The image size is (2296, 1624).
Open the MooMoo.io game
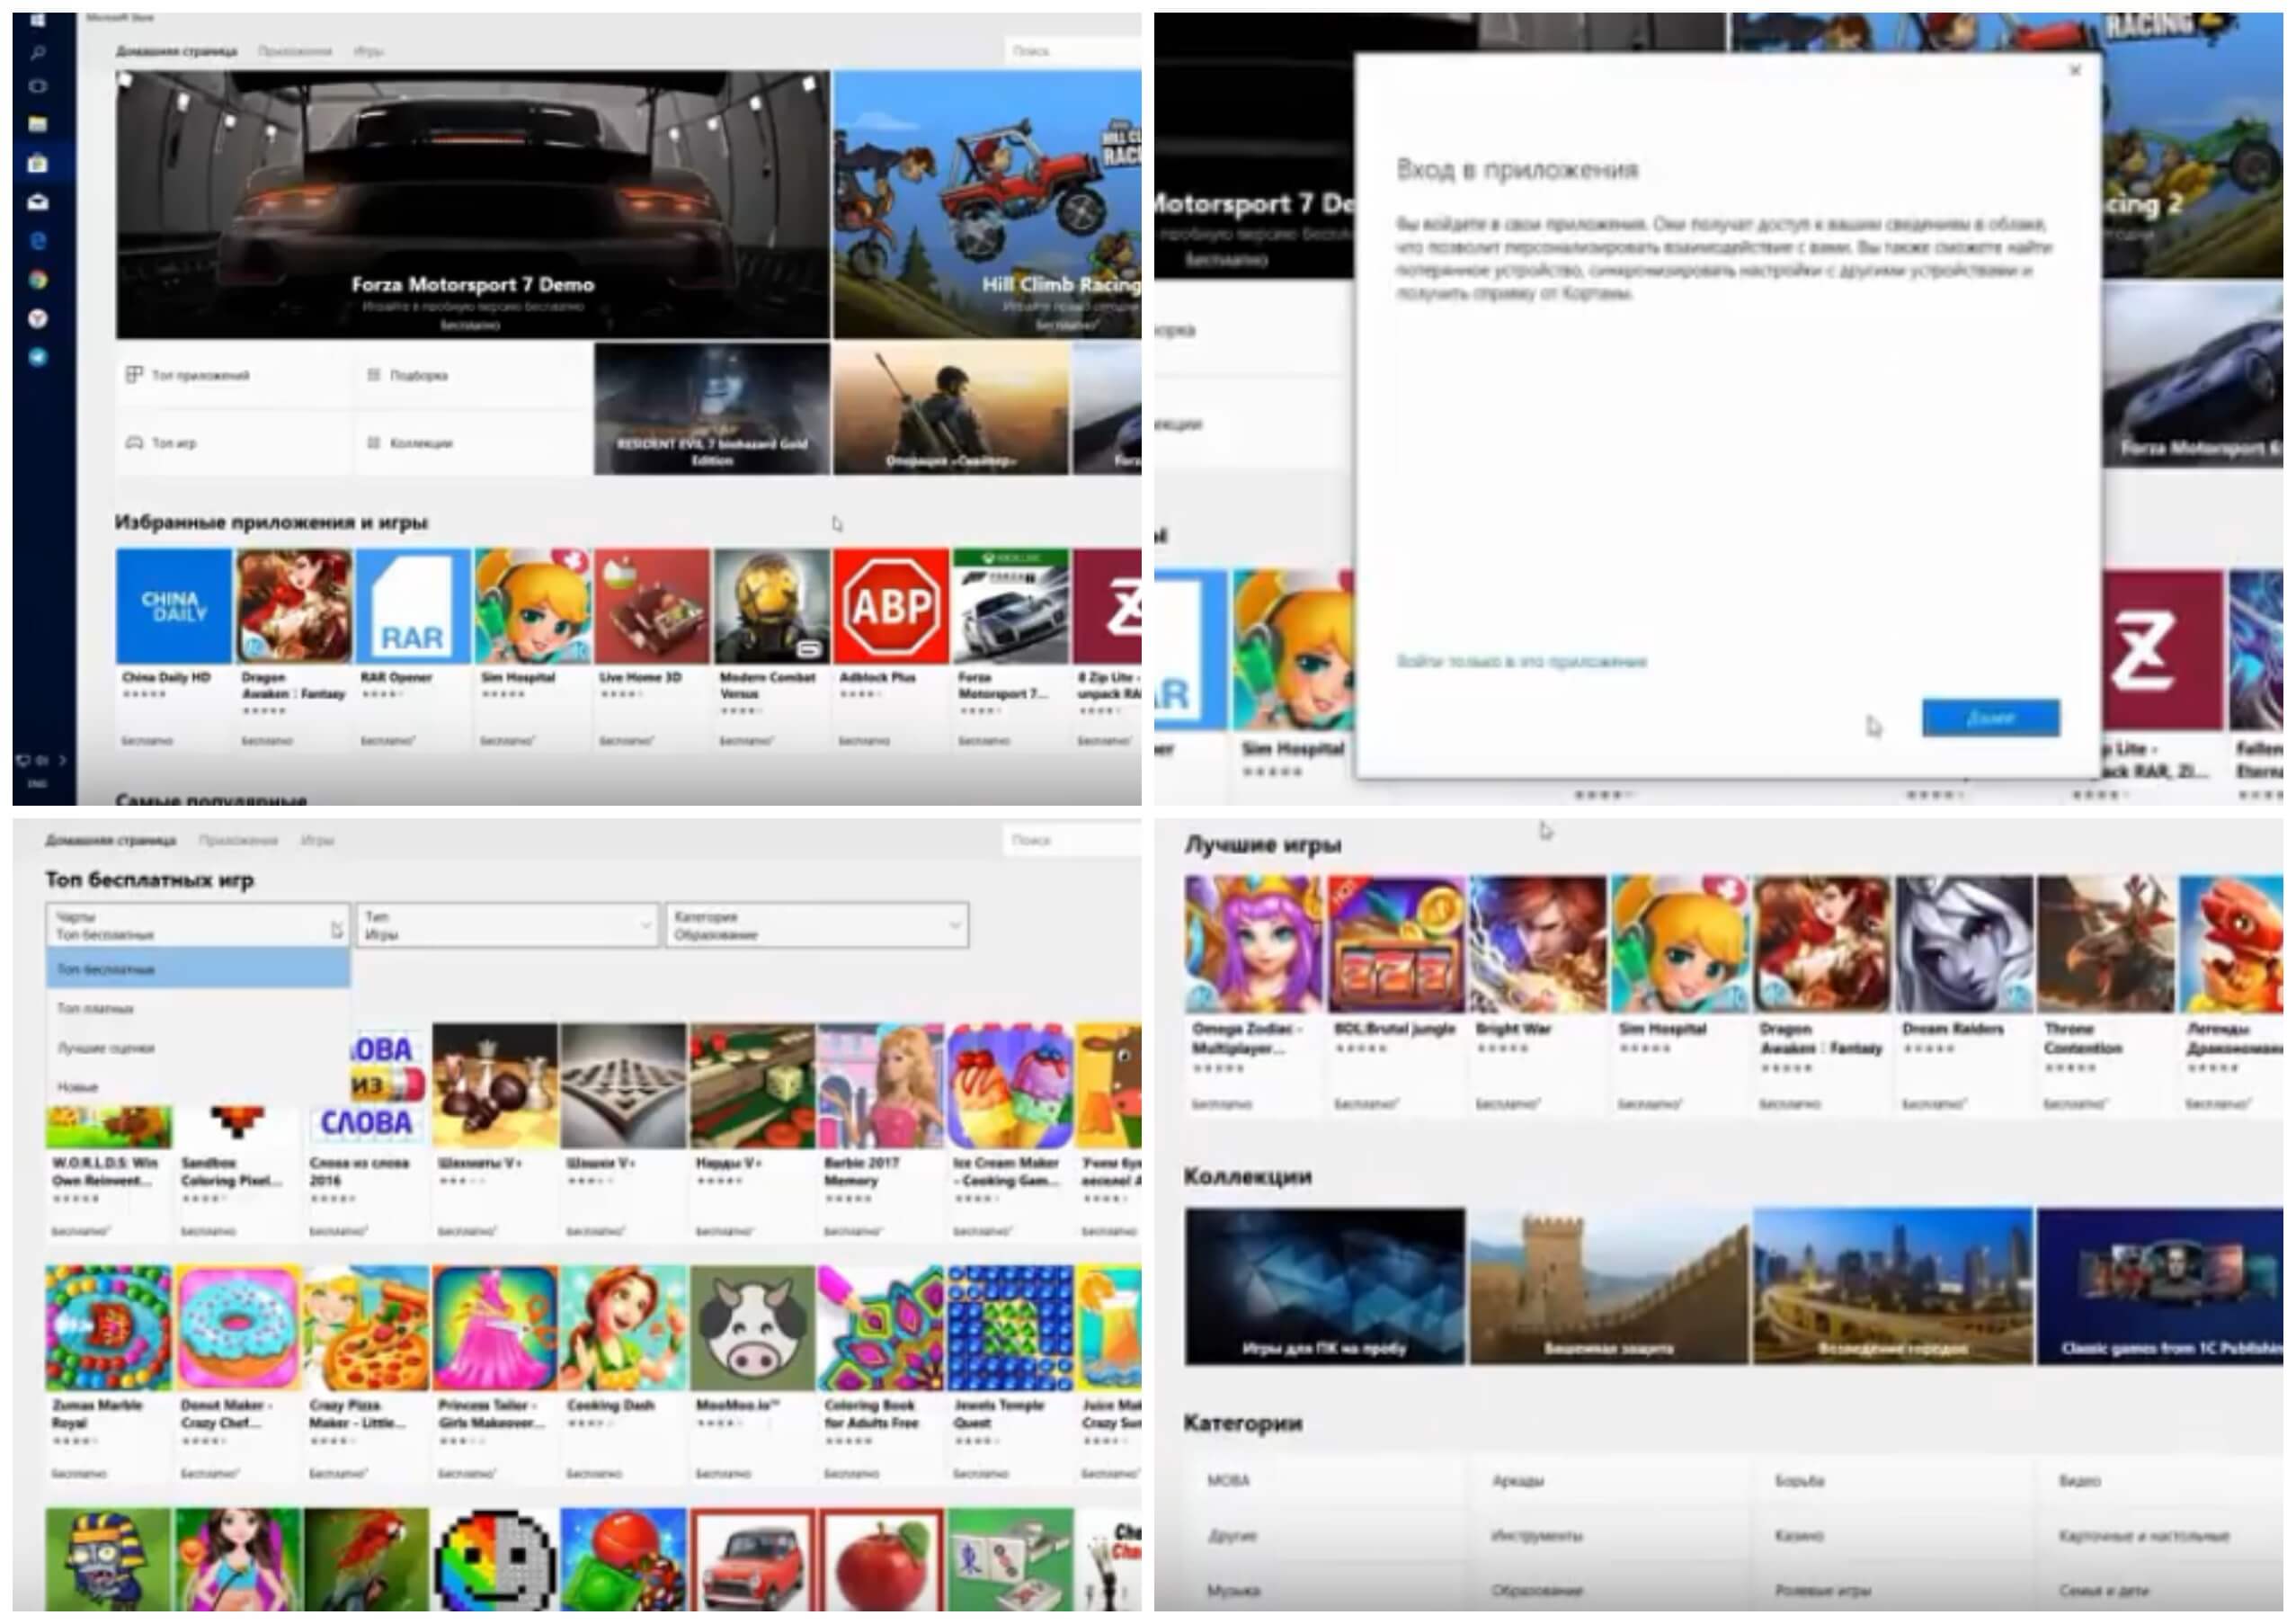point(752,1374)
